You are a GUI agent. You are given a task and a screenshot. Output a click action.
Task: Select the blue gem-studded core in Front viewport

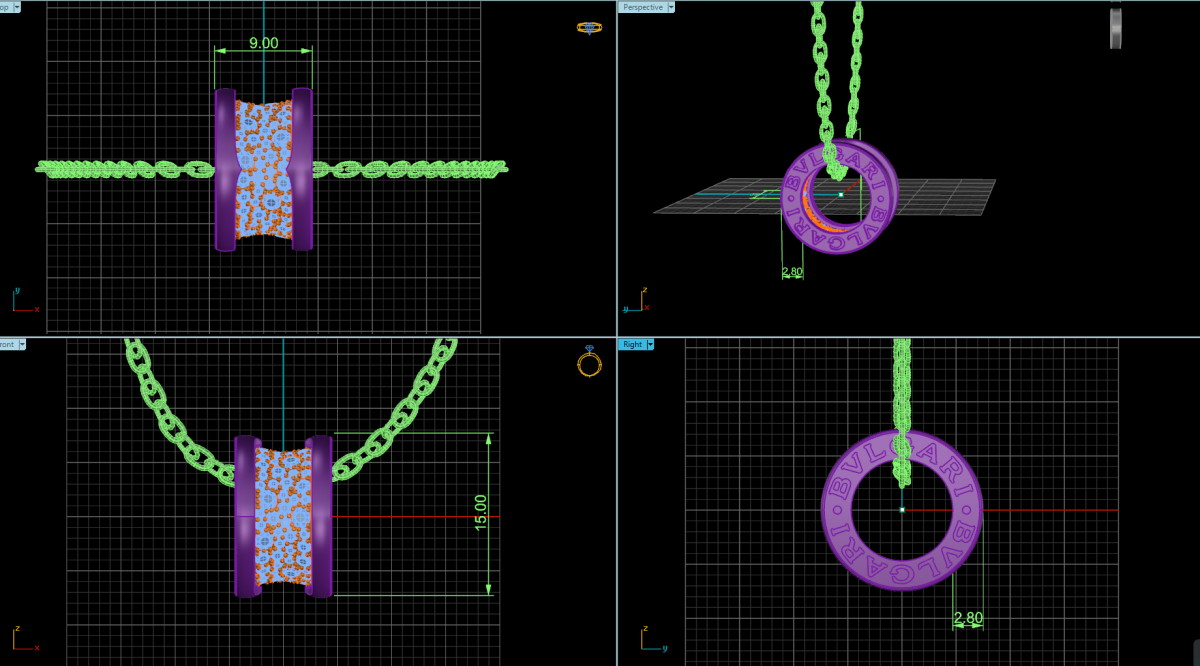(x=283, y=516)
